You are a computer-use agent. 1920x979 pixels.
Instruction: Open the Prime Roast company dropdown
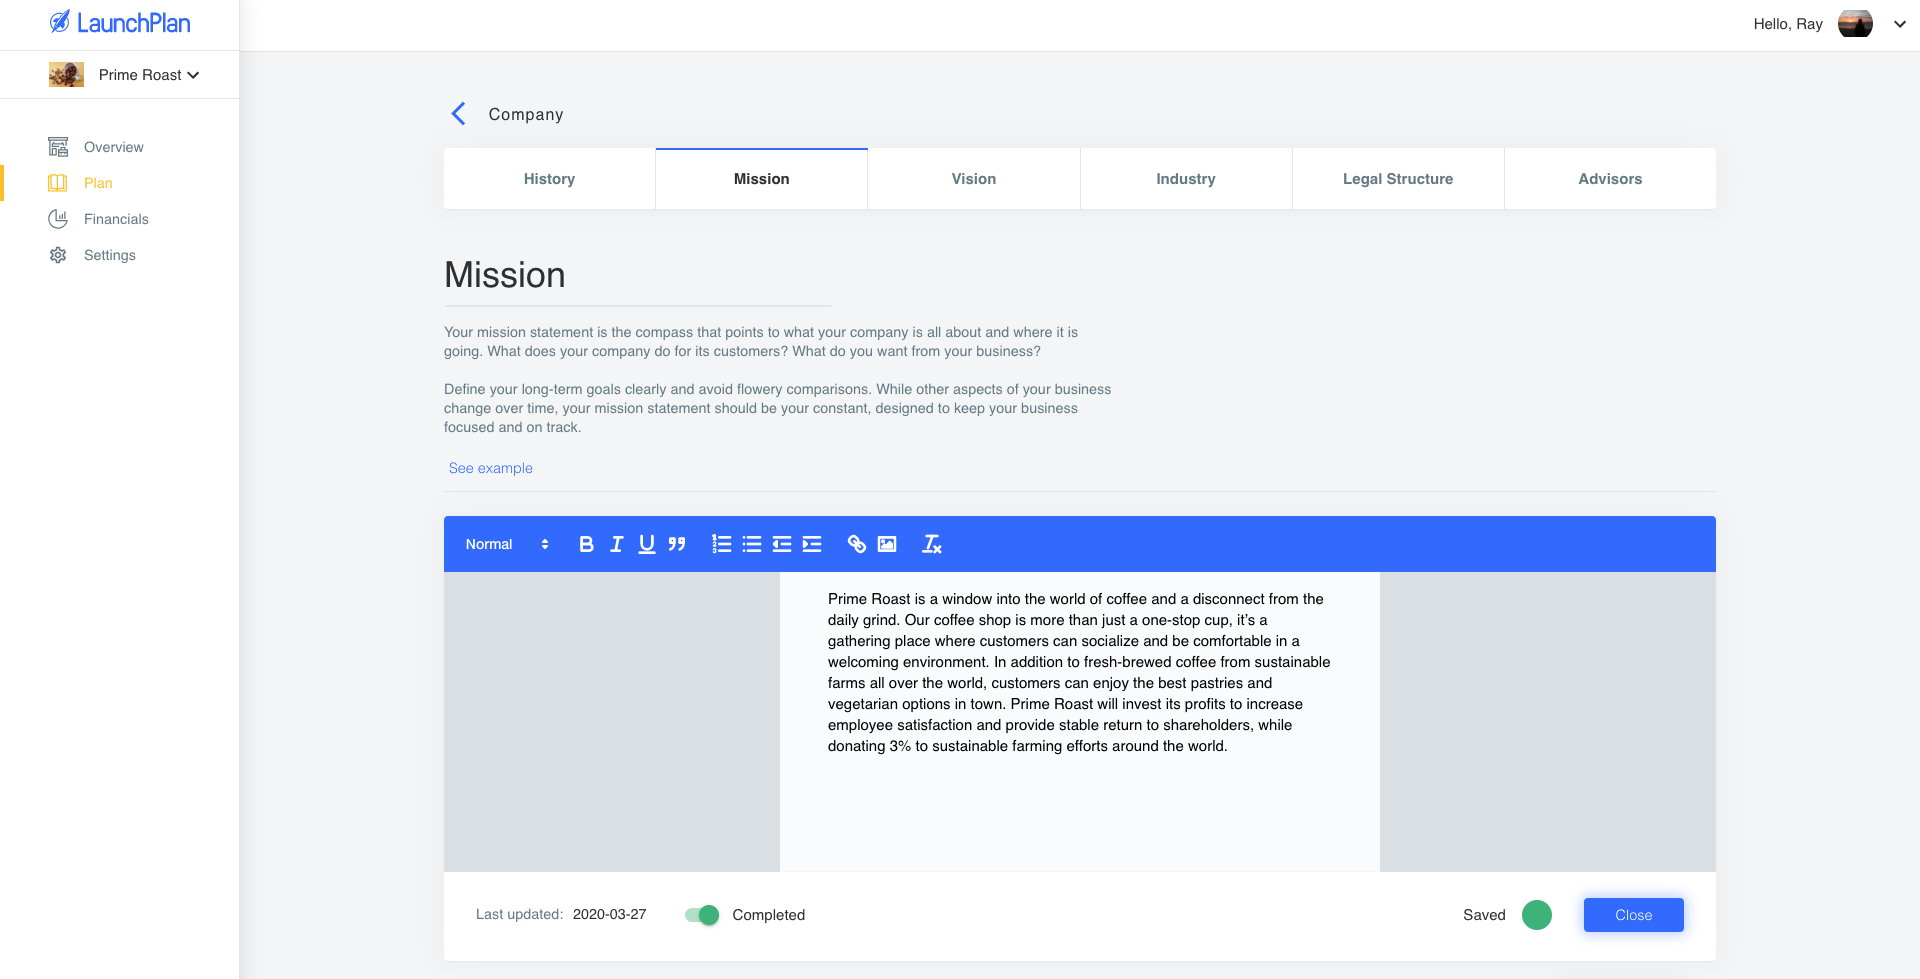click(148, 75)
